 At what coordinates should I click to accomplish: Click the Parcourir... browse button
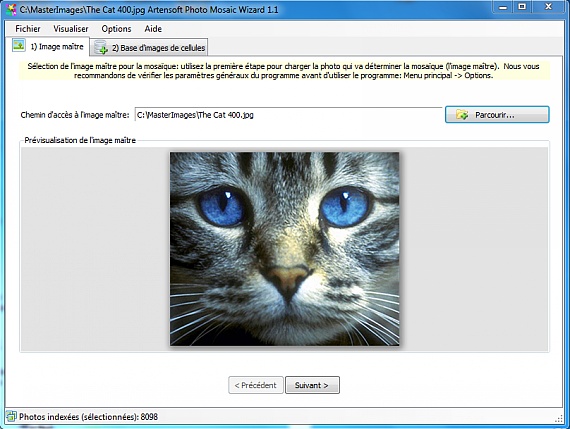tap(497, 115)
